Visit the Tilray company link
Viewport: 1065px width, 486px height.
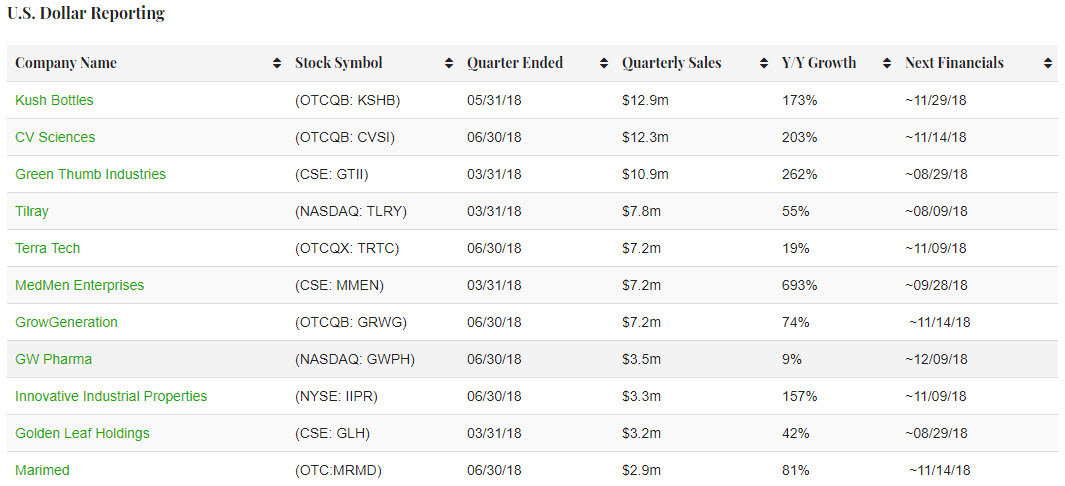pos(32,211)
